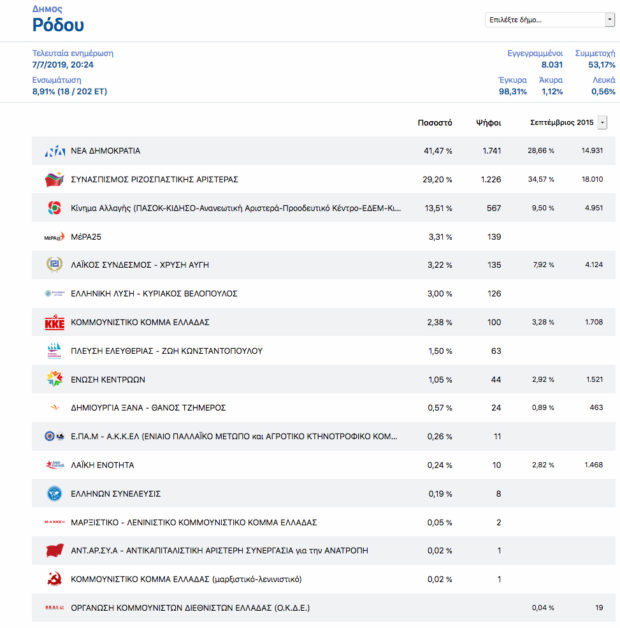Screen dimensions: 620x628
Task: Click the ΝΕΑ ΔΗΜΟΚΡΑΤΙΑ party name
Action: click(105, 151)
